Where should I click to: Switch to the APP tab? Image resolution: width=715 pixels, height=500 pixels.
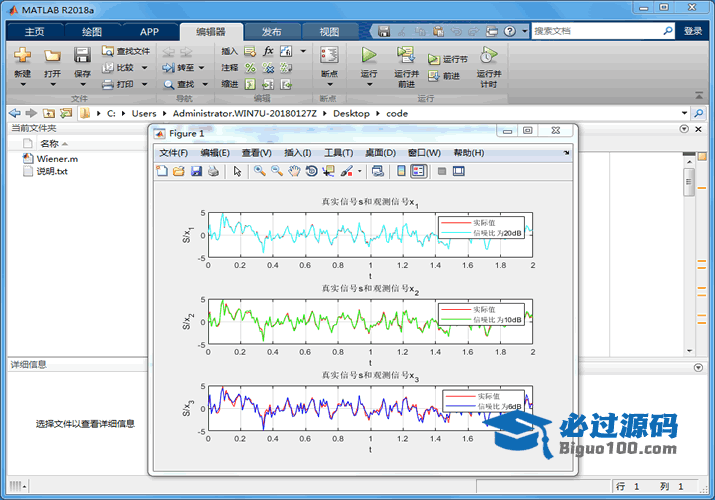[149, 32]
